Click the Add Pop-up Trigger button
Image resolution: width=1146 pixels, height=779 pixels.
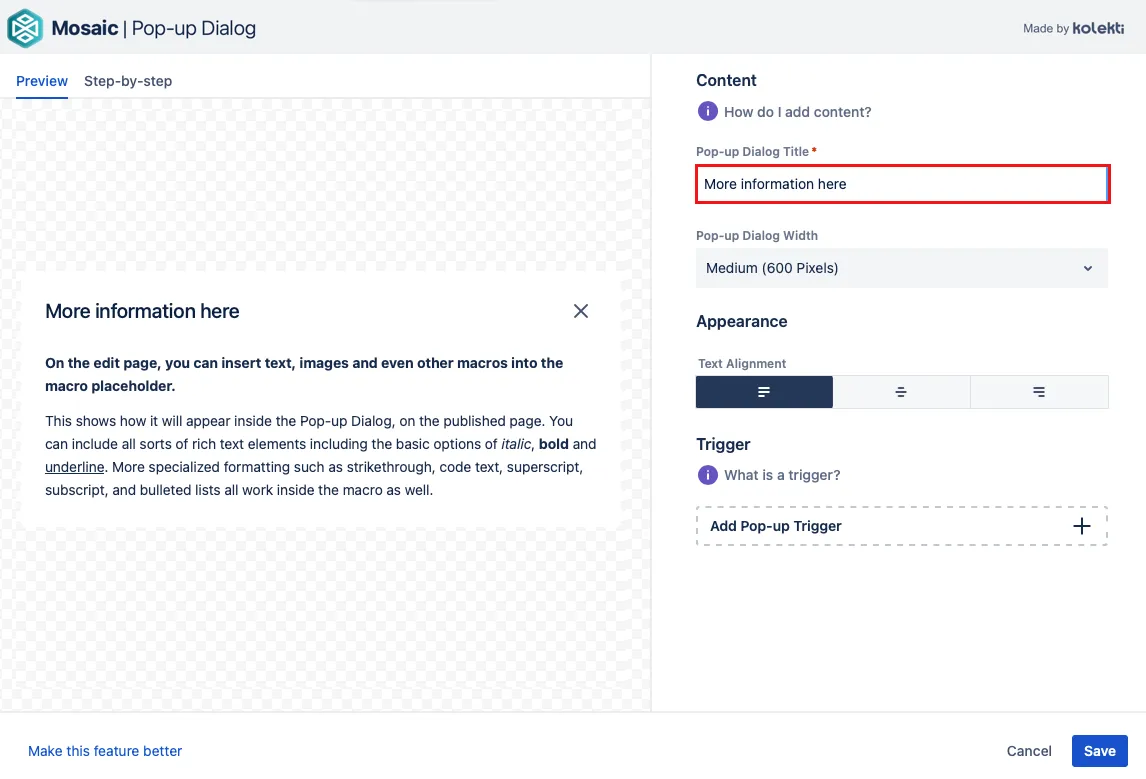pos(902,526)
